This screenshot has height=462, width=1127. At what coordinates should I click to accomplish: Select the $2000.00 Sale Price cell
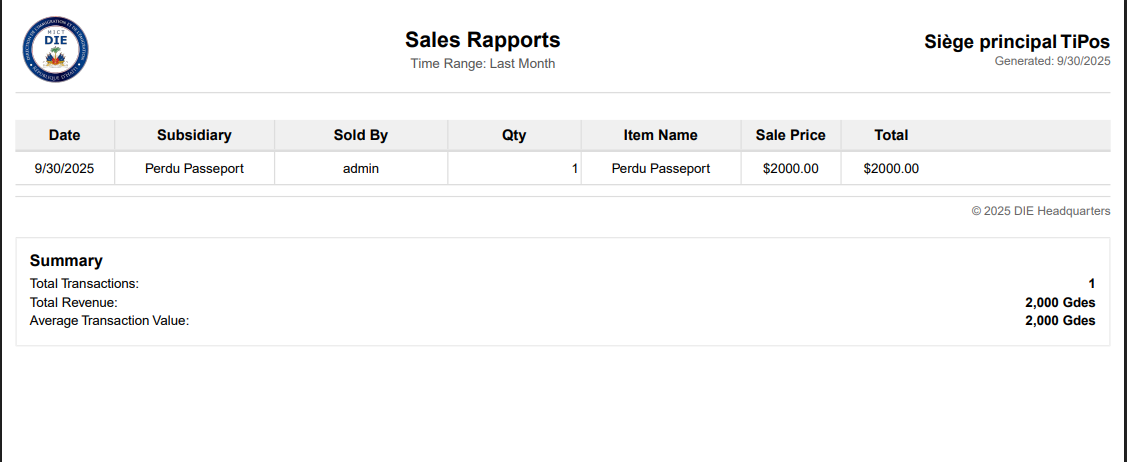click(x=790, y=169)
